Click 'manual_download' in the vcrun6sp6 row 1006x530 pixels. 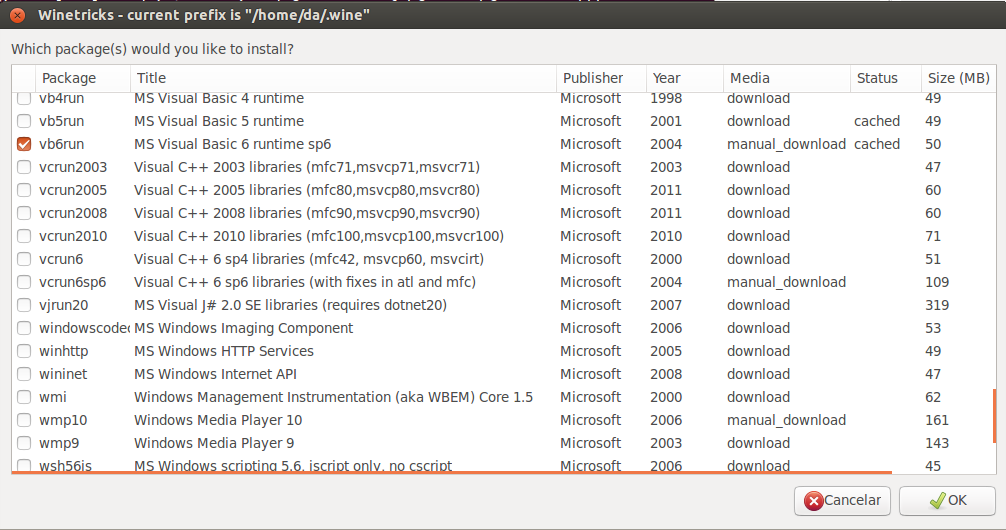coord(787,282)
